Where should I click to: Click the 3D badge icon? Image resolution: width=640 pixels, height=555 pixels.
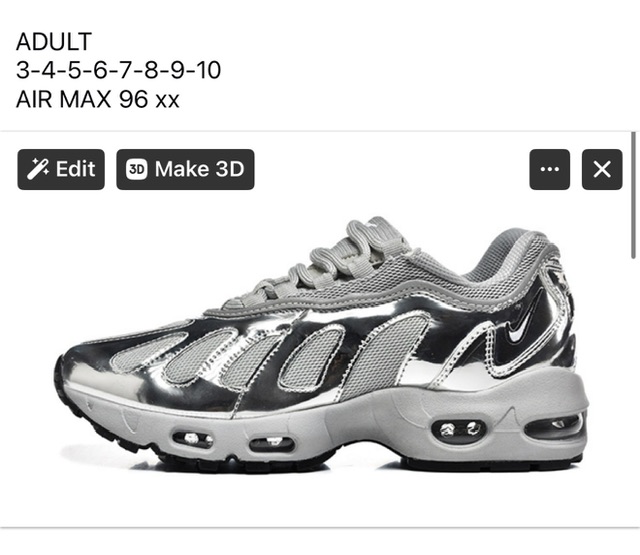point(136,169)
